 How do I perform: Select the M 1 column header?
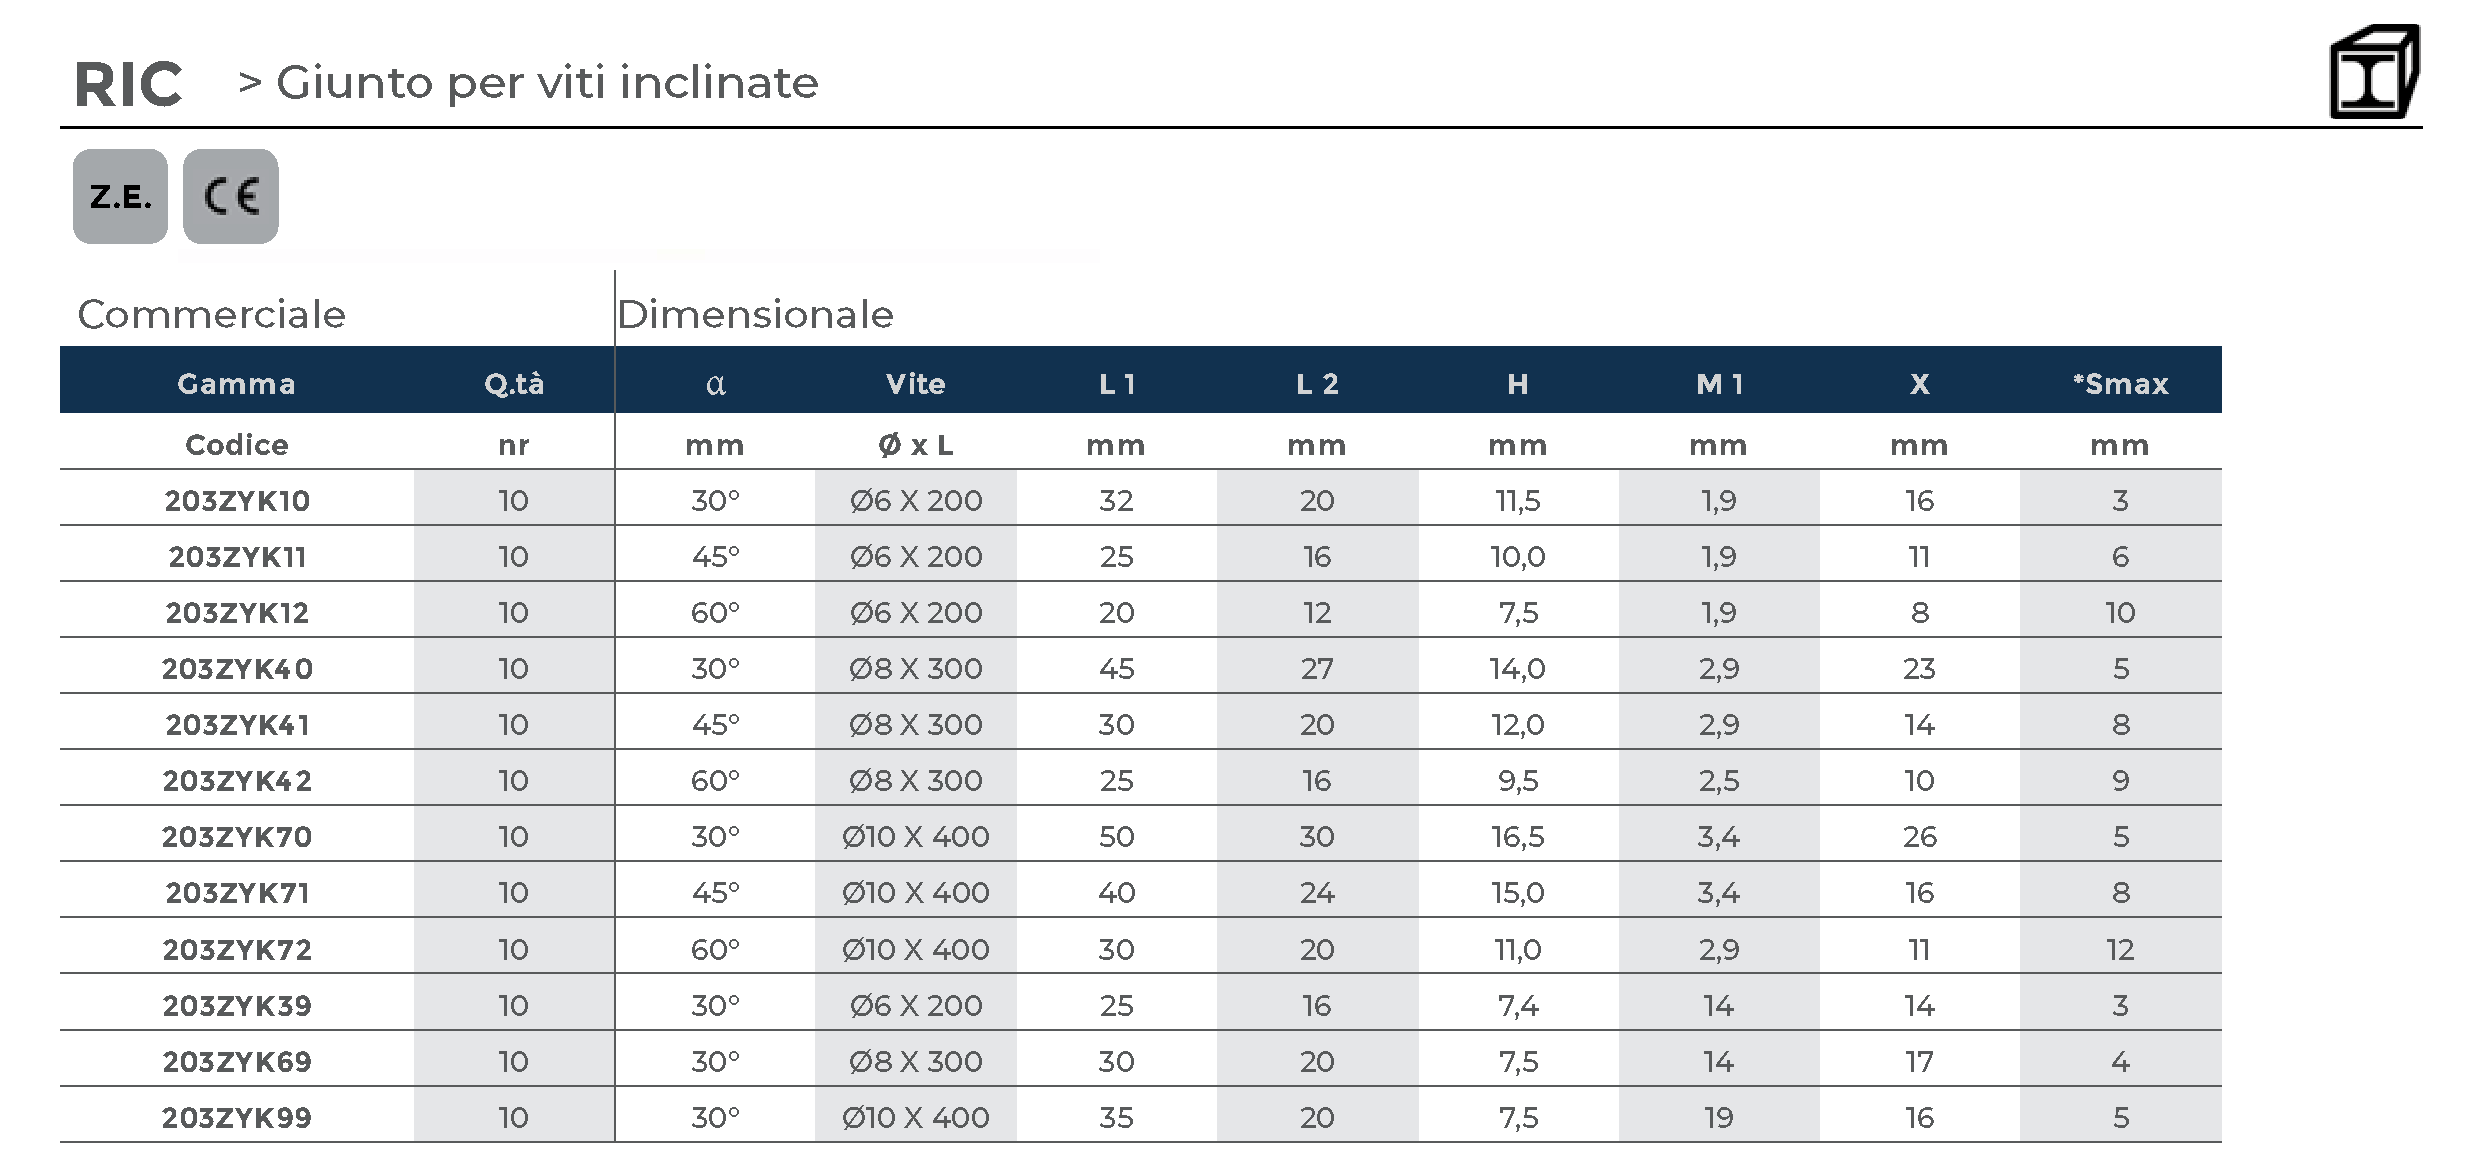(1719, 384)
